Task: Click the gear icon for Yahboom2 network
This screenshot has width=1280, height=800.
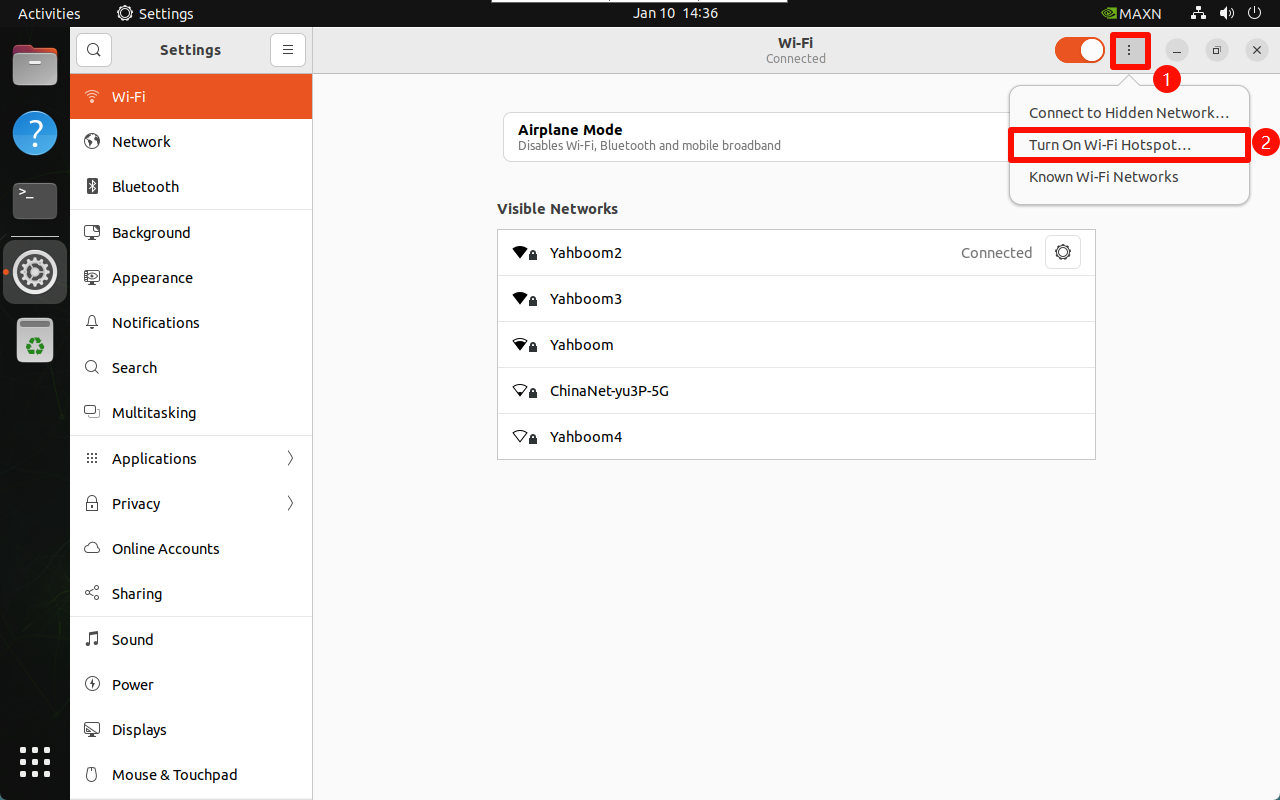Action: coord(1062,253)
